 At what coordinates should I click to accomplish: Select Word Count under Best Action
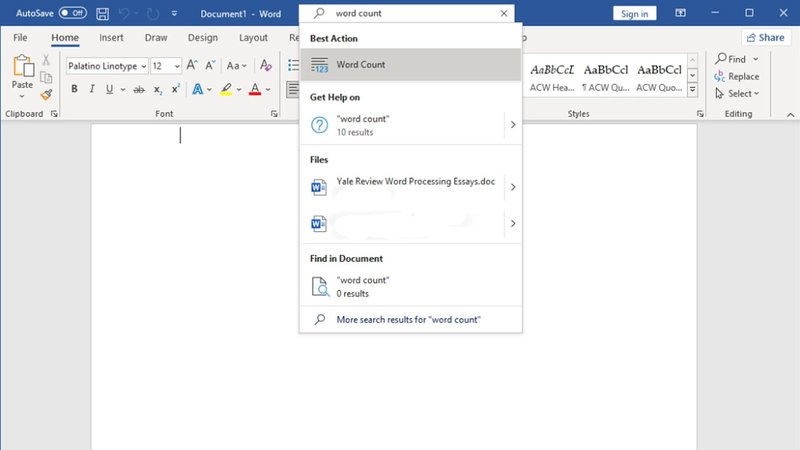(410, 65)
